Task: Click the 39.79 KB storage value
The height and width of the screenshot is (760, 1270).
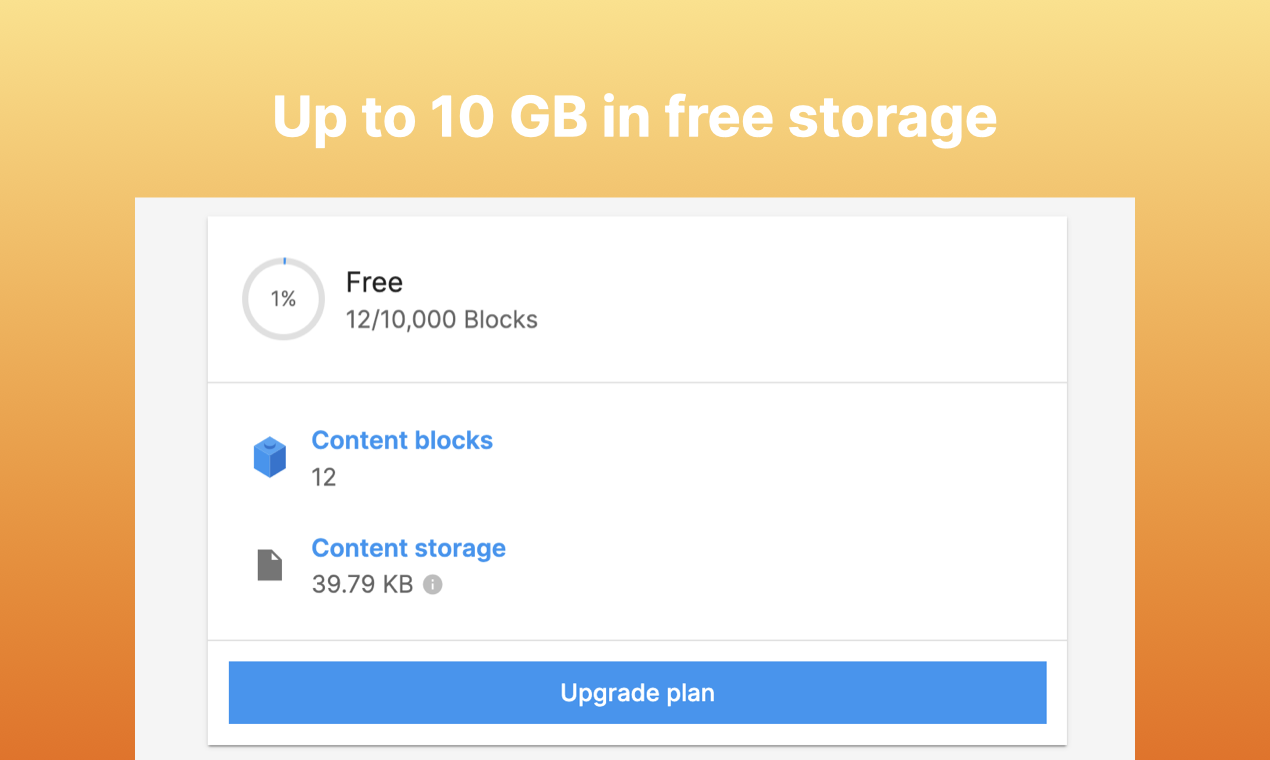Action: pyautogui.click(x=362, y=584)
